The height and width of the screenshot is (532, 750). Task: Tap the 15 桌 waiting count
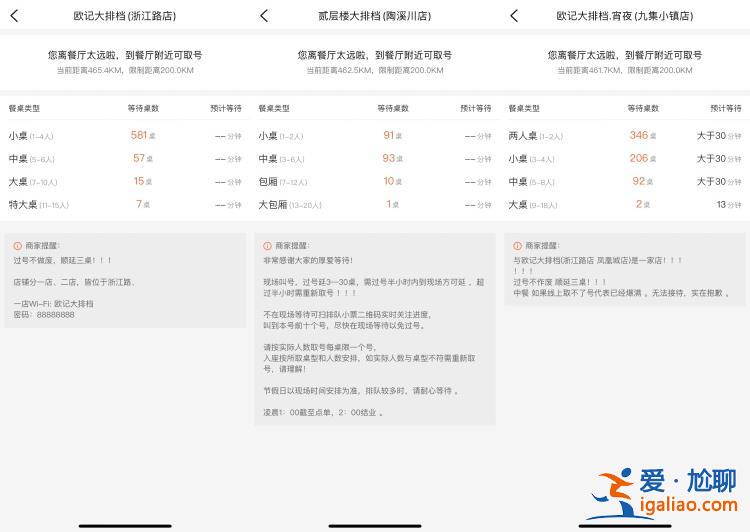coord(143,181)
